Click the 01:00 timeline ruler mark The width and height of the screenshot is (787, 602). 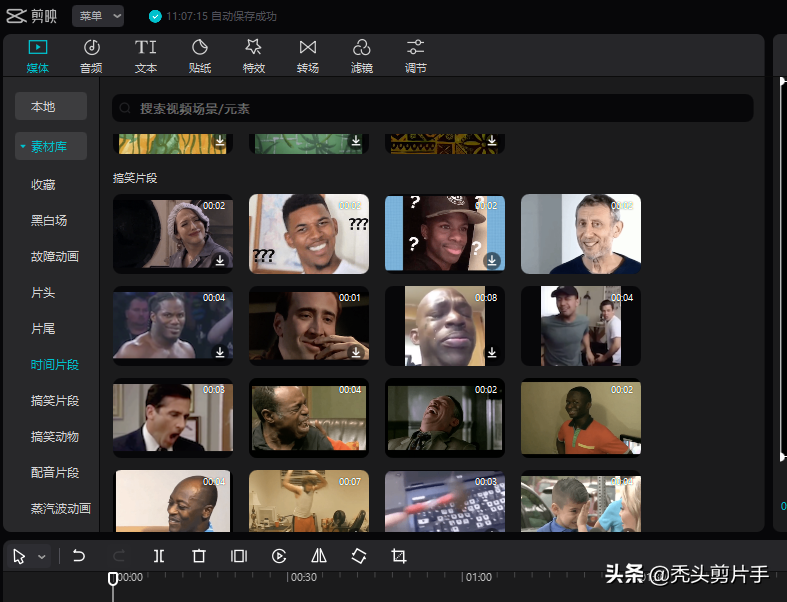tap(478, 577)
